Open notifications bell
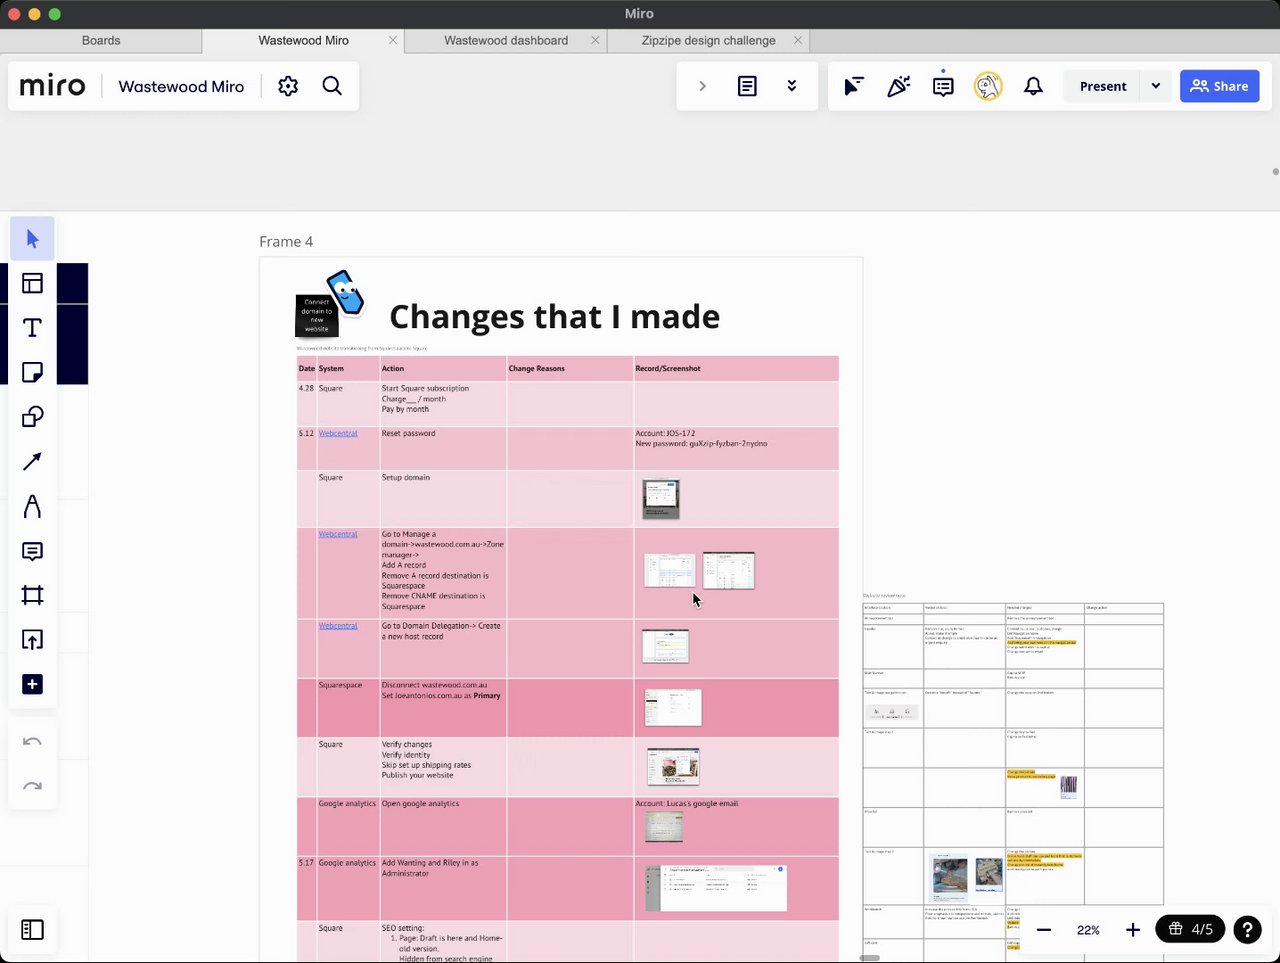The image size is (1280, 963). tap(1033, 86)
